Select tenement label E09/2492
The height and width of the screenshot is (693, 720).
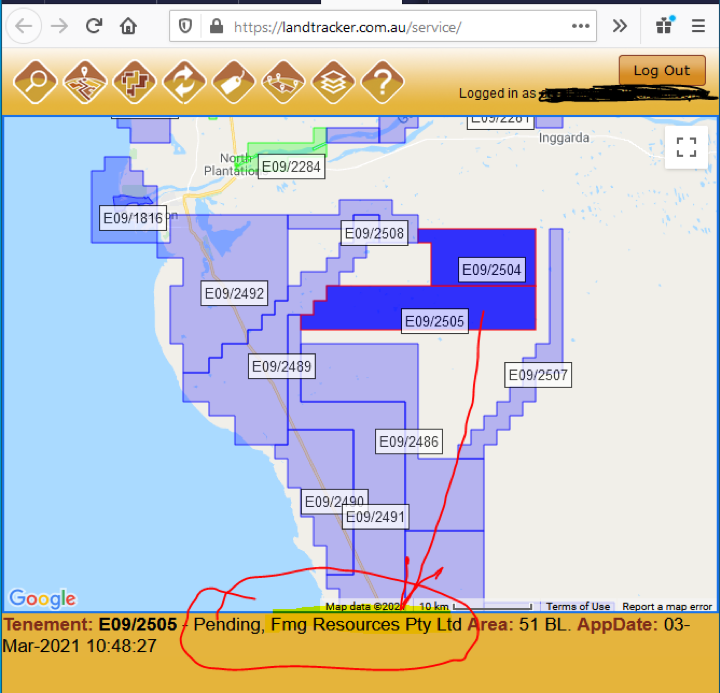pyautogui.click(x=234, y=293)
